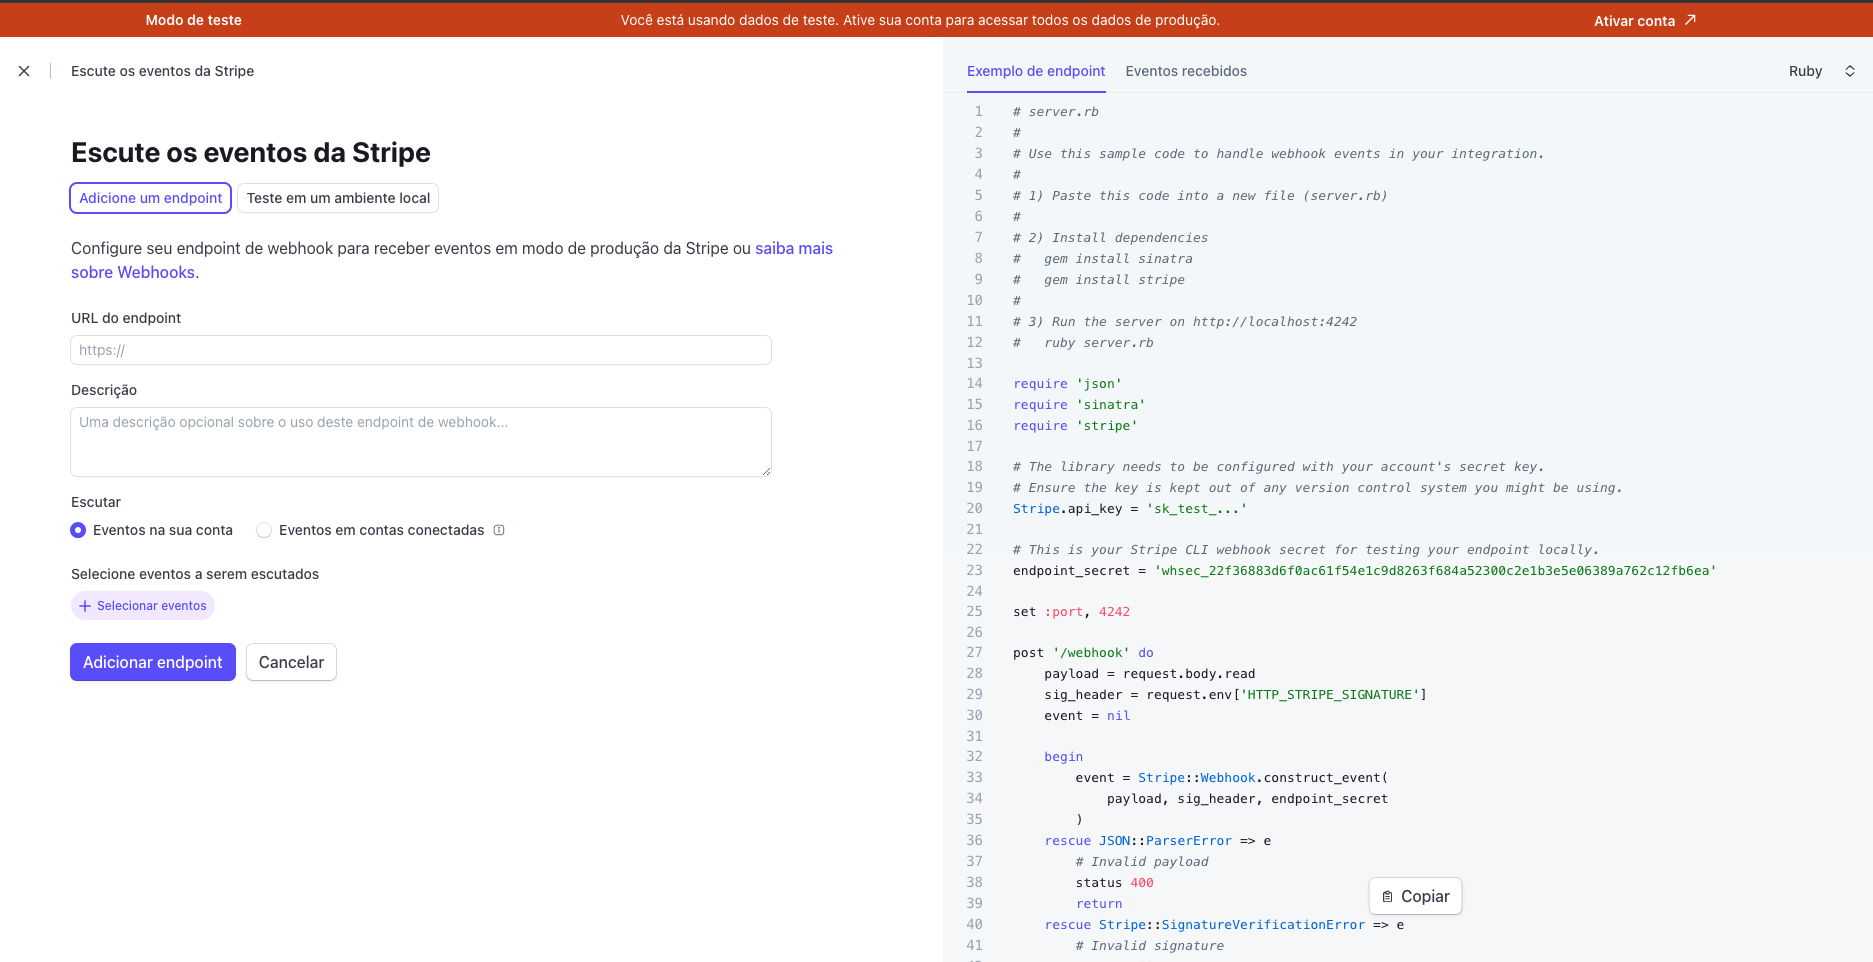Image resolution: width=1873 pixels, height=962 pixels.
Task: Choose Teste em um ambiente local
Action: [x=338, y=198]
